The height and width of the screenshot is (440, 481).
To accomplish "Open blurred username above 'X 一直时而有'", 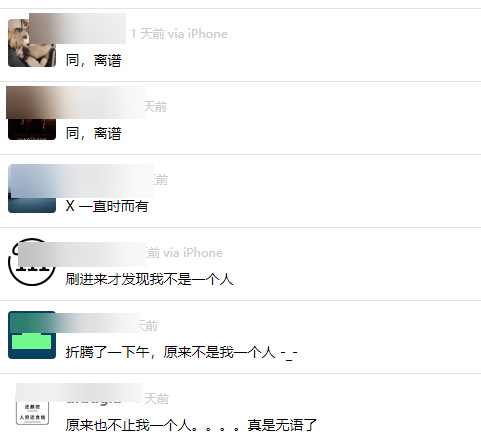I will tap(83, 181).
